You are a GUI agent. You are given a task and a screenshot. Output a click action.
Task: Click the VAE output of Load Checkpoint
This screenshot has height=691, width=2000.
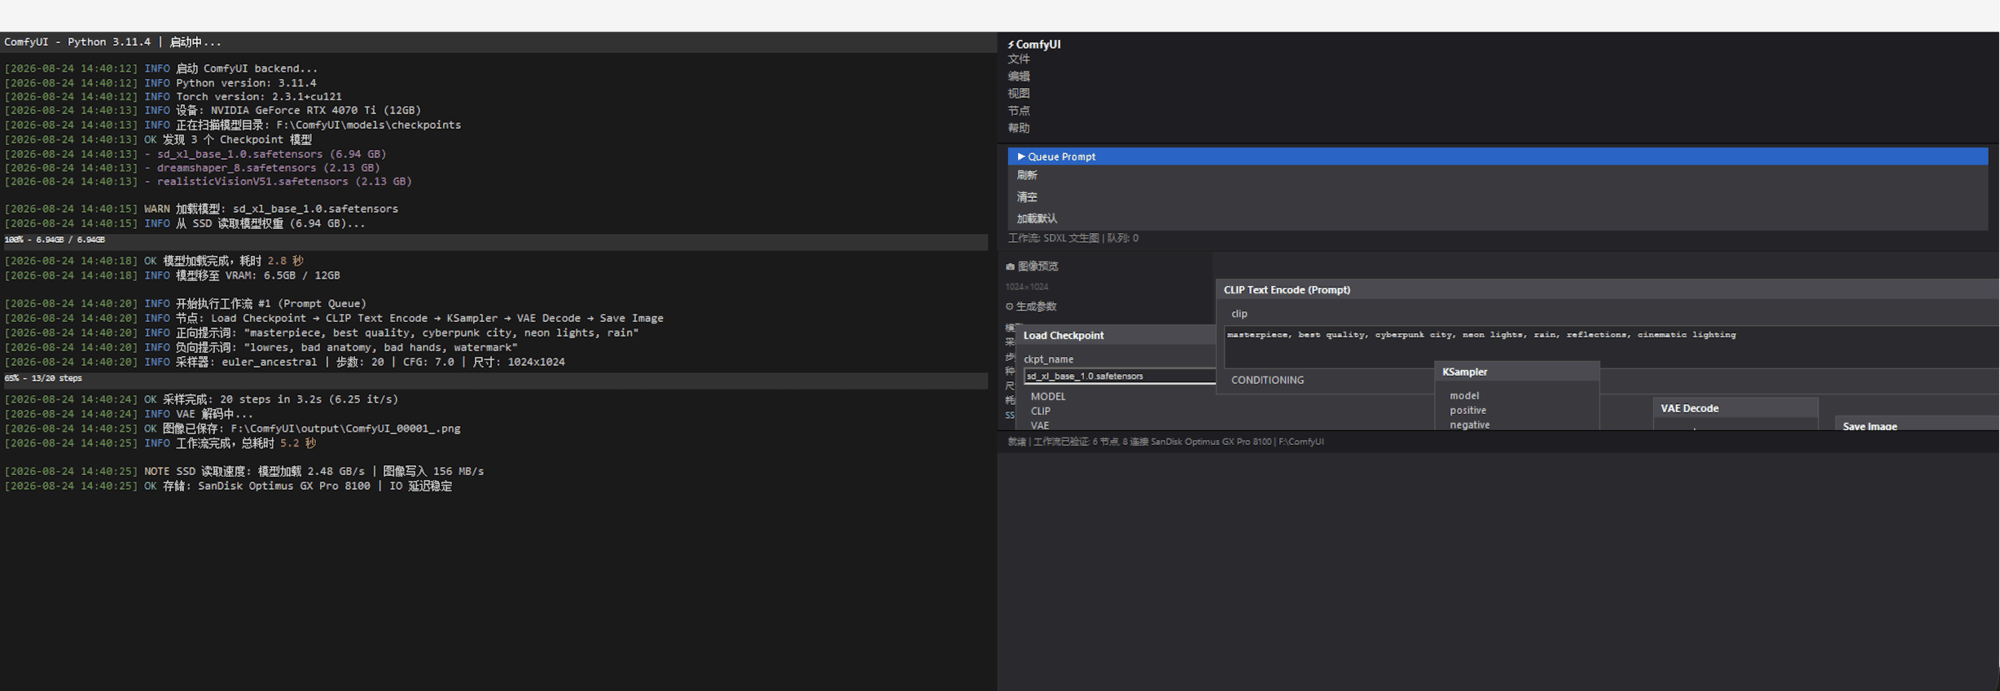tap(1039, 425)
